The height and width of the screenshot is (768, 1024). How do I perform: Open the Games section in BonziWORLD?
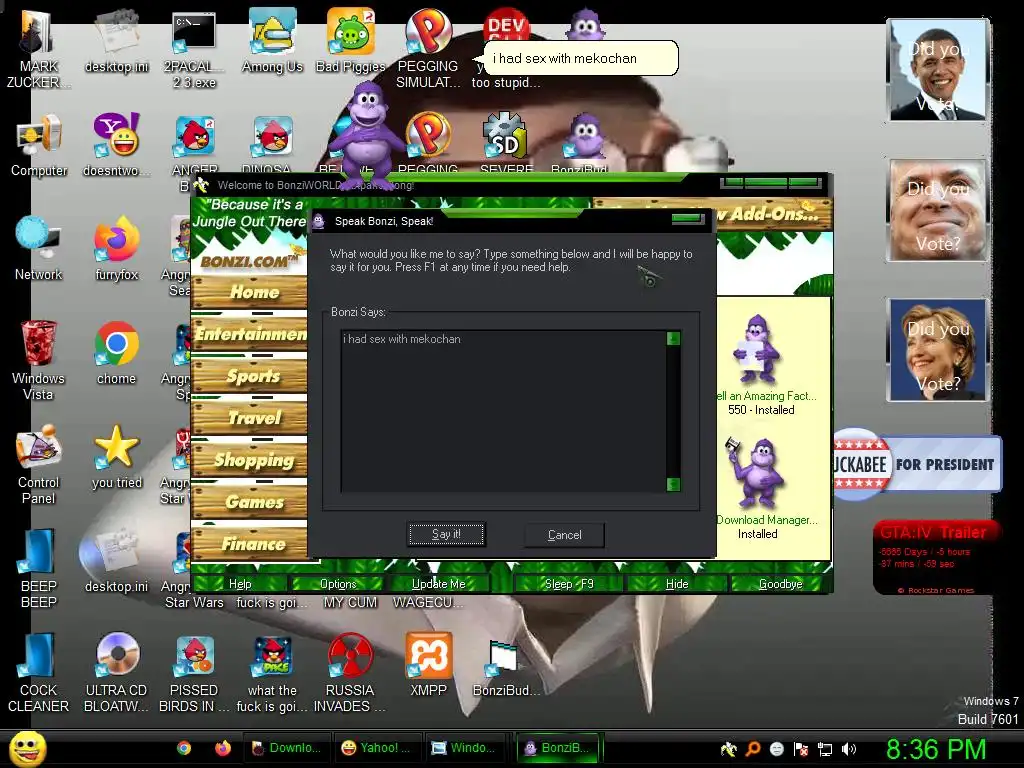tap(249, 502)
